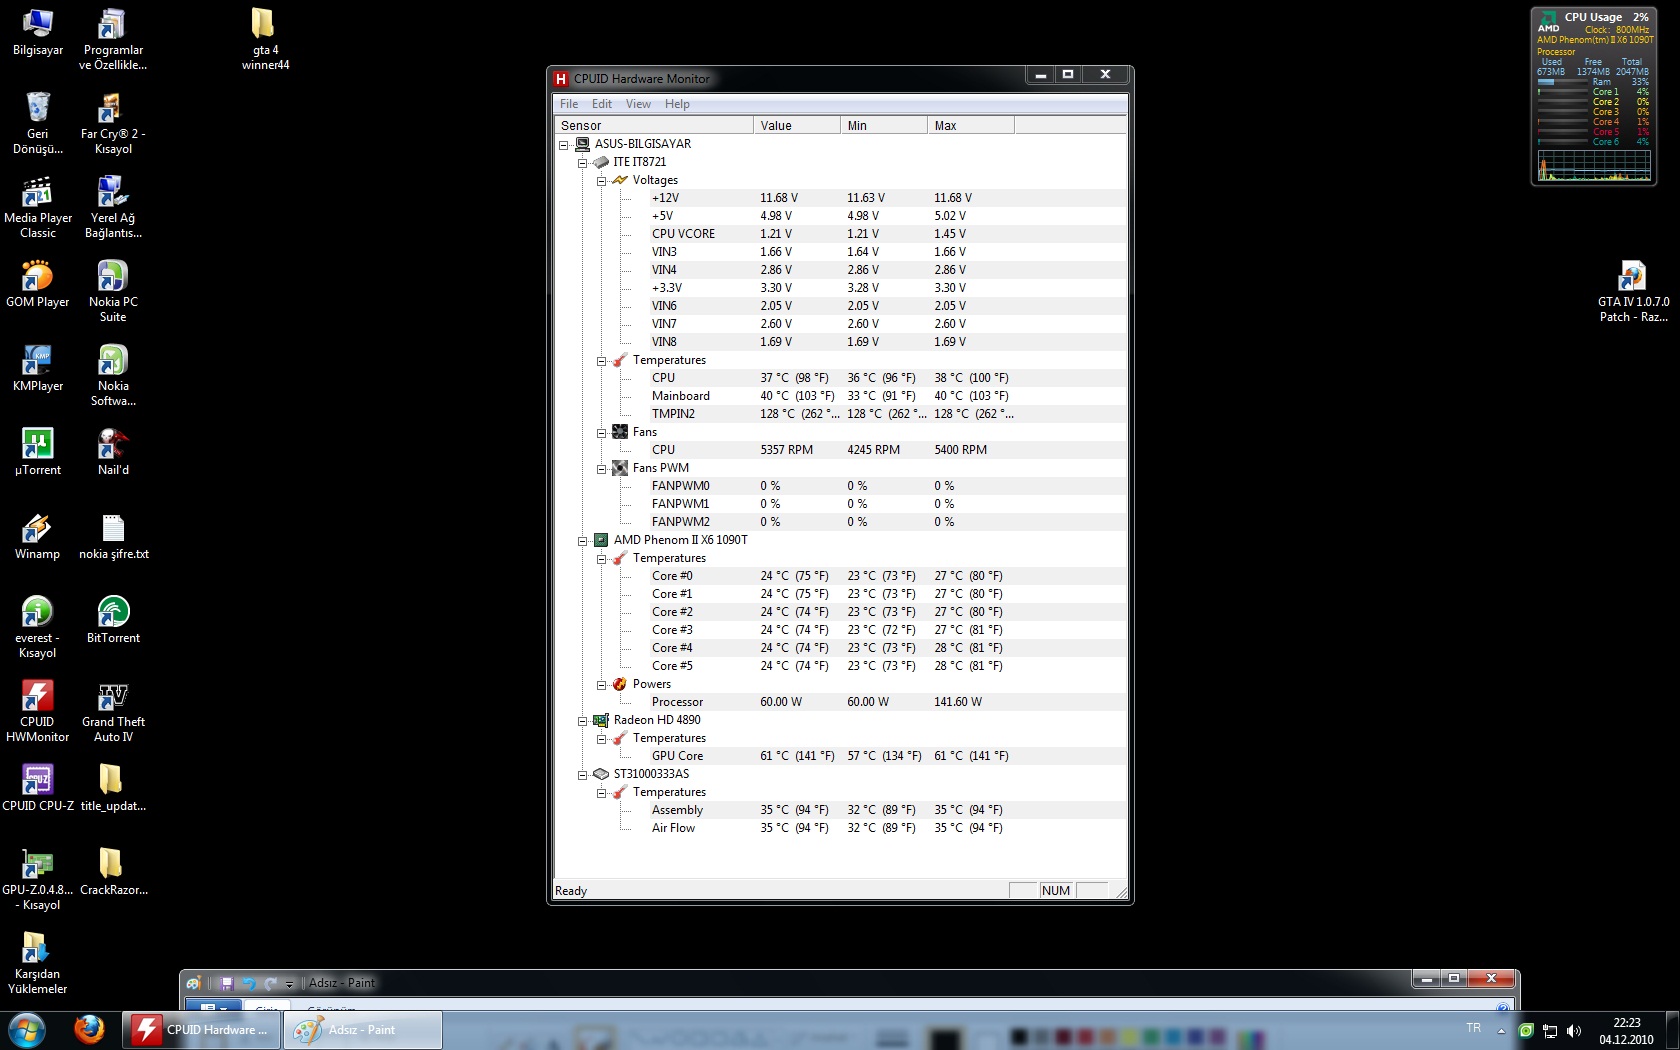1680x1050 pixels.
Task: Open File menu in HWMonitor
Action: tap(569, 104)
